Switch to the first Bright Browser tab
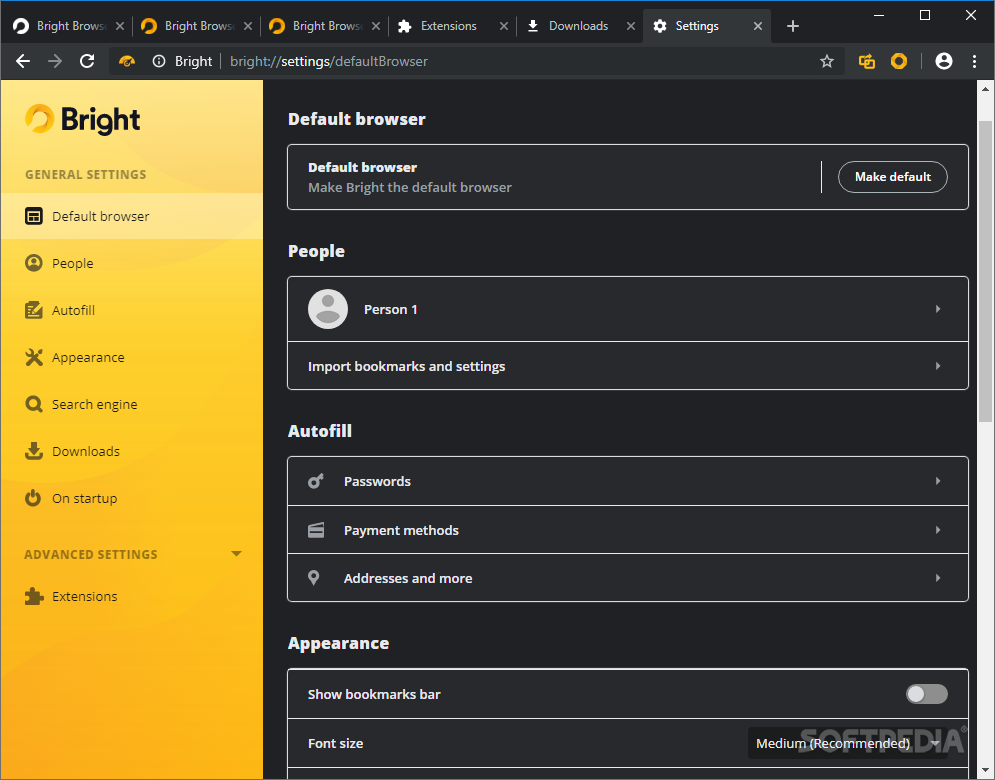Screen dimensions: 995x780 tap(69, 26)
